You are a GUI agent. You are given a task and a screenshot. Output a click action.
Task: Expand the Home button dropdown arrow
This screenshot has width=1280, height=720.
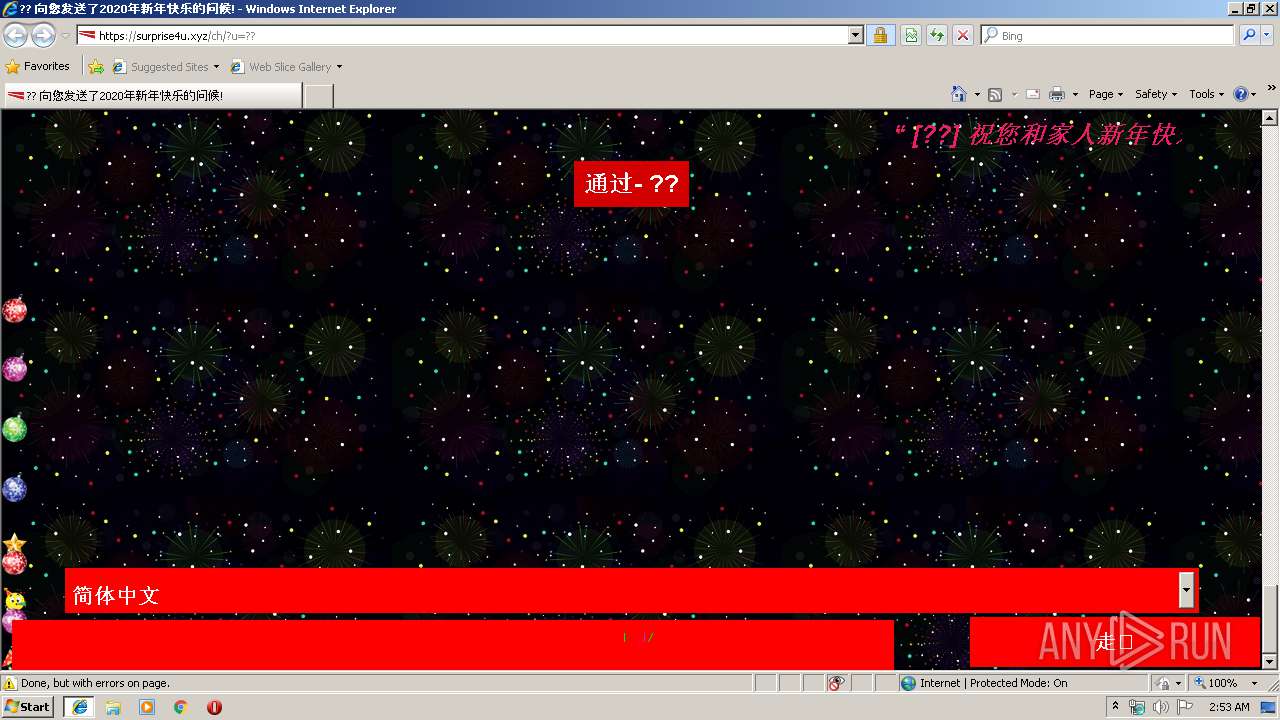977,94
